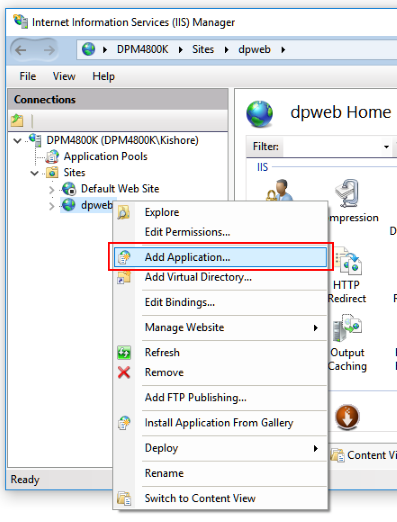Screen dimensions: 397x522
Task: Expand the Manage Website submenu
Action: [316, 328]
